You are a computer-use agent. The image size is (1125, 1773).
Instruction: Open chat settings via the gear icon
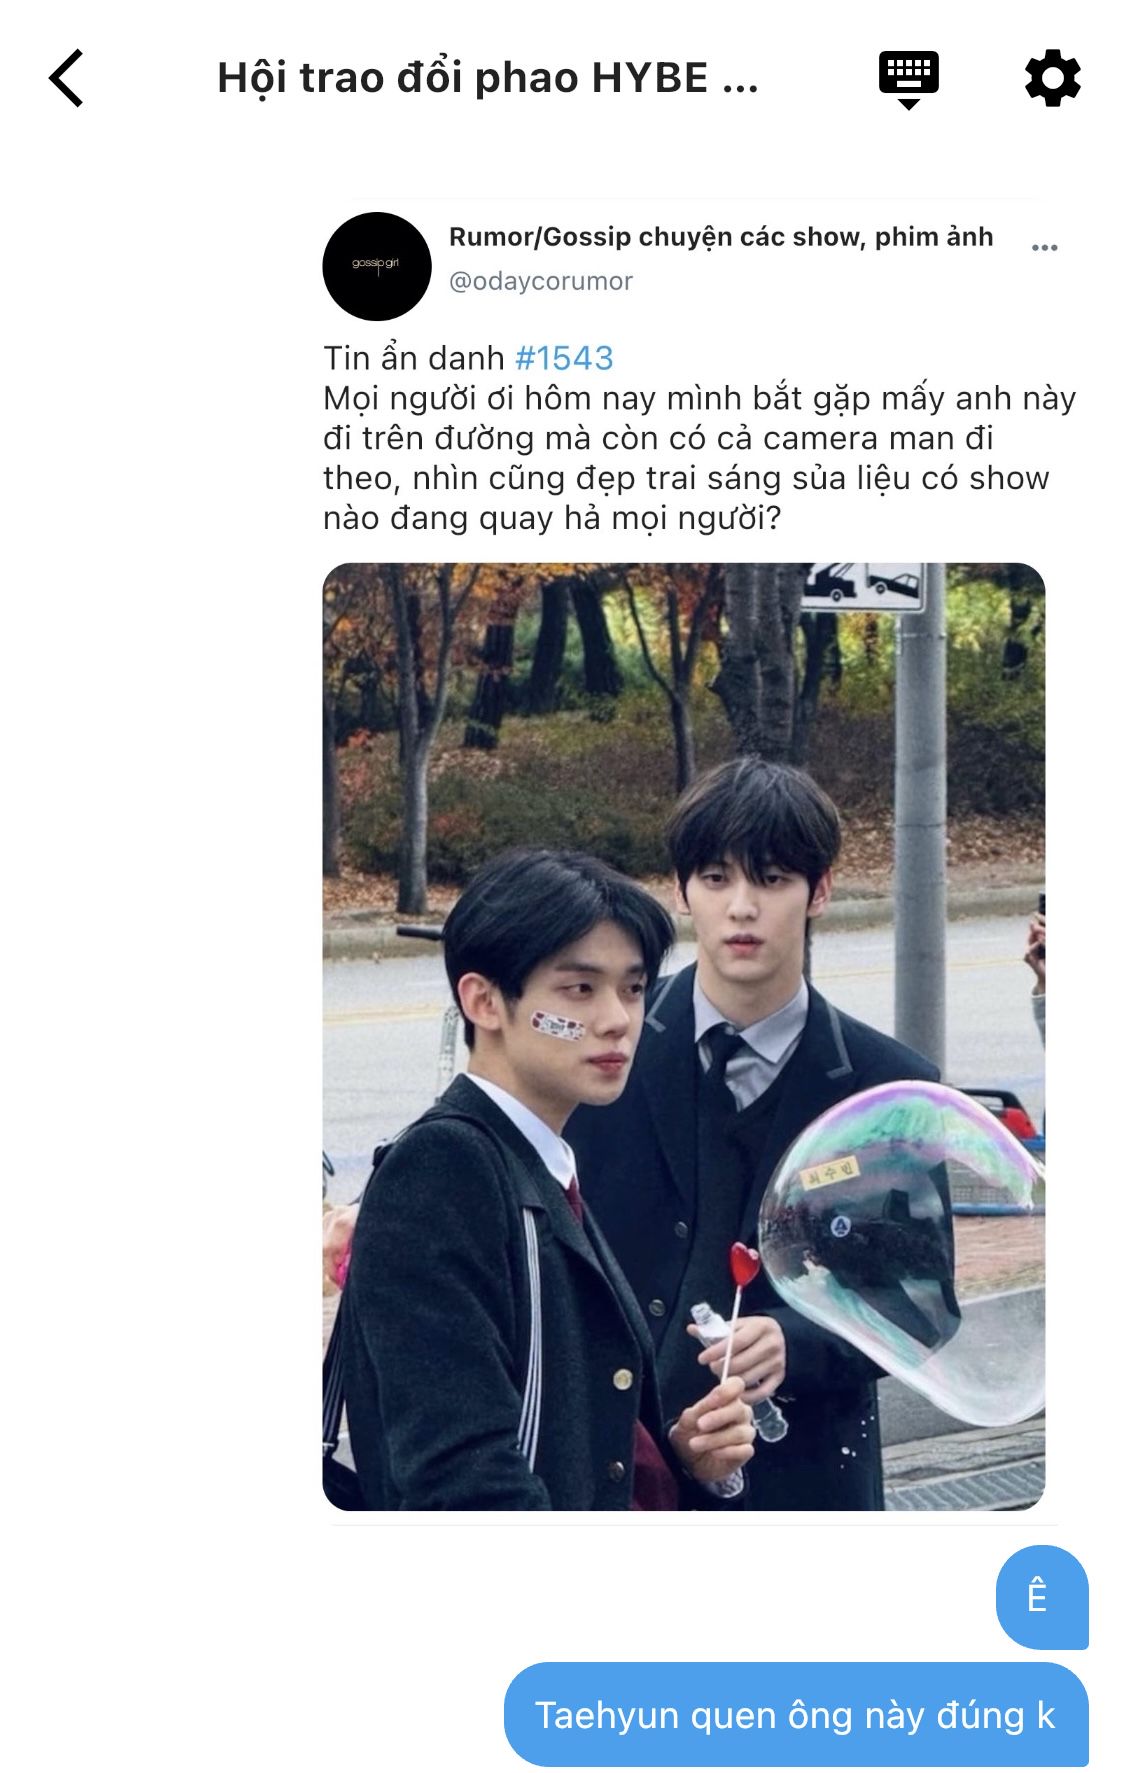pyautogui.click(x=1052, y=79)
